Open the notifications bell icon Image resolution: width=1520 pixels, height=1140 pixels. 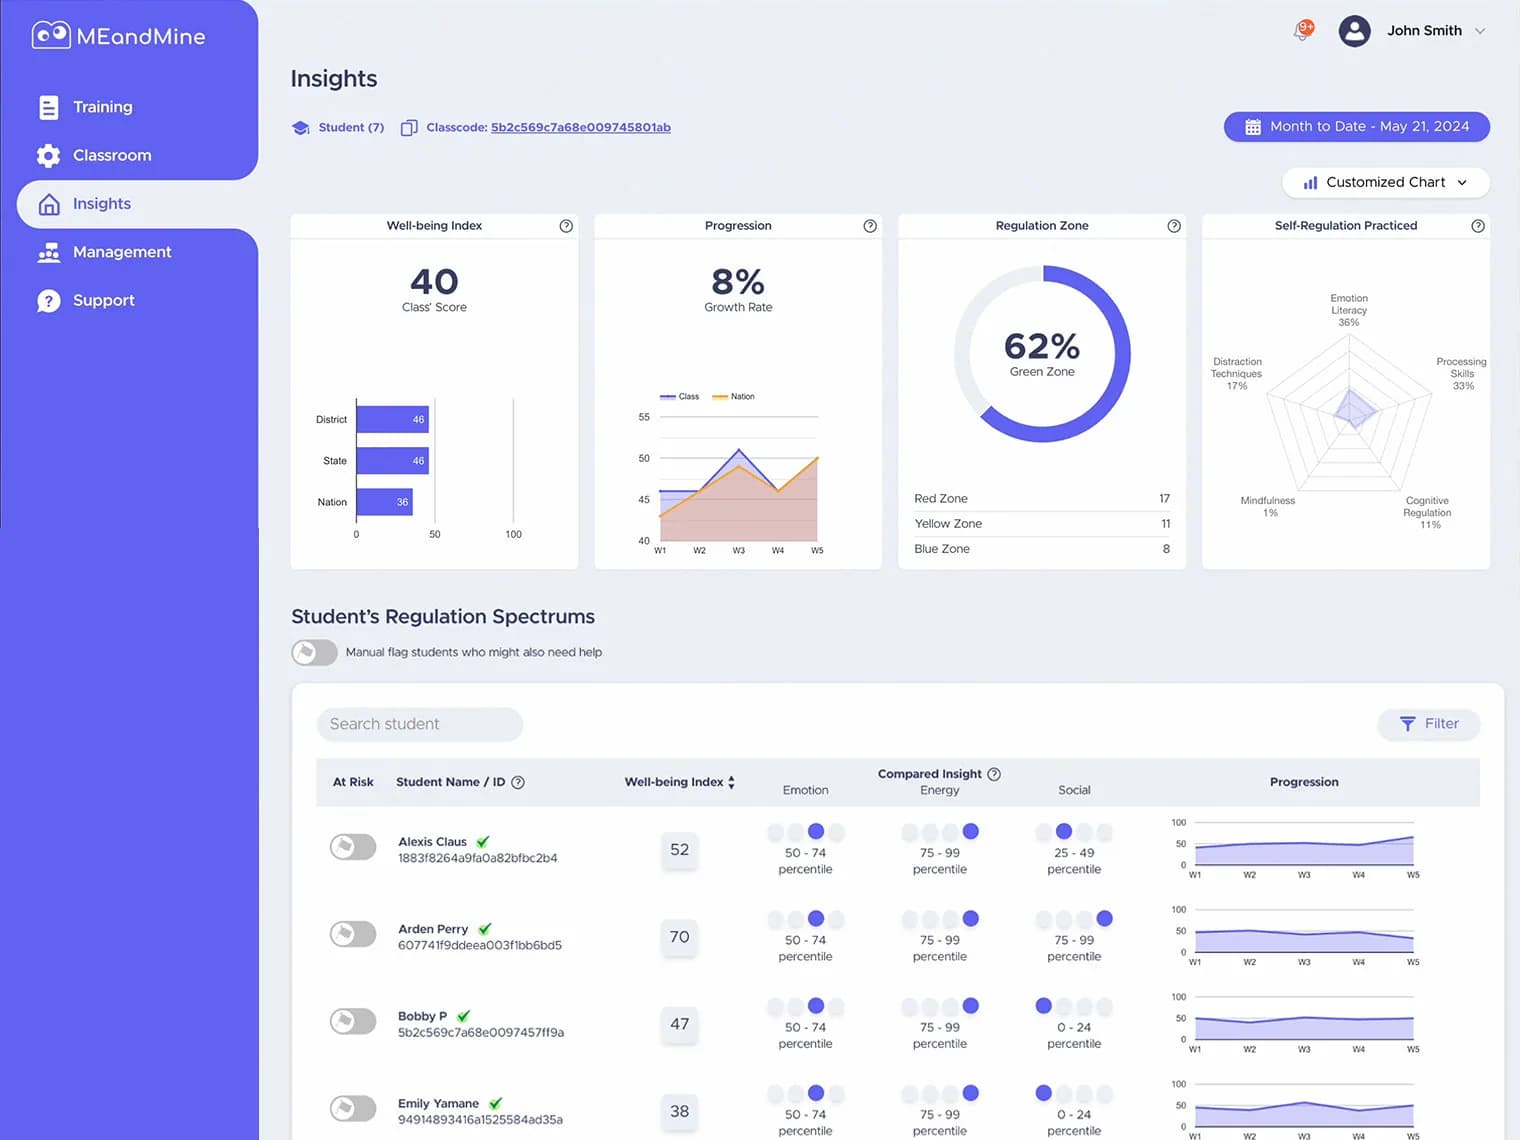tap(1303, 31)
